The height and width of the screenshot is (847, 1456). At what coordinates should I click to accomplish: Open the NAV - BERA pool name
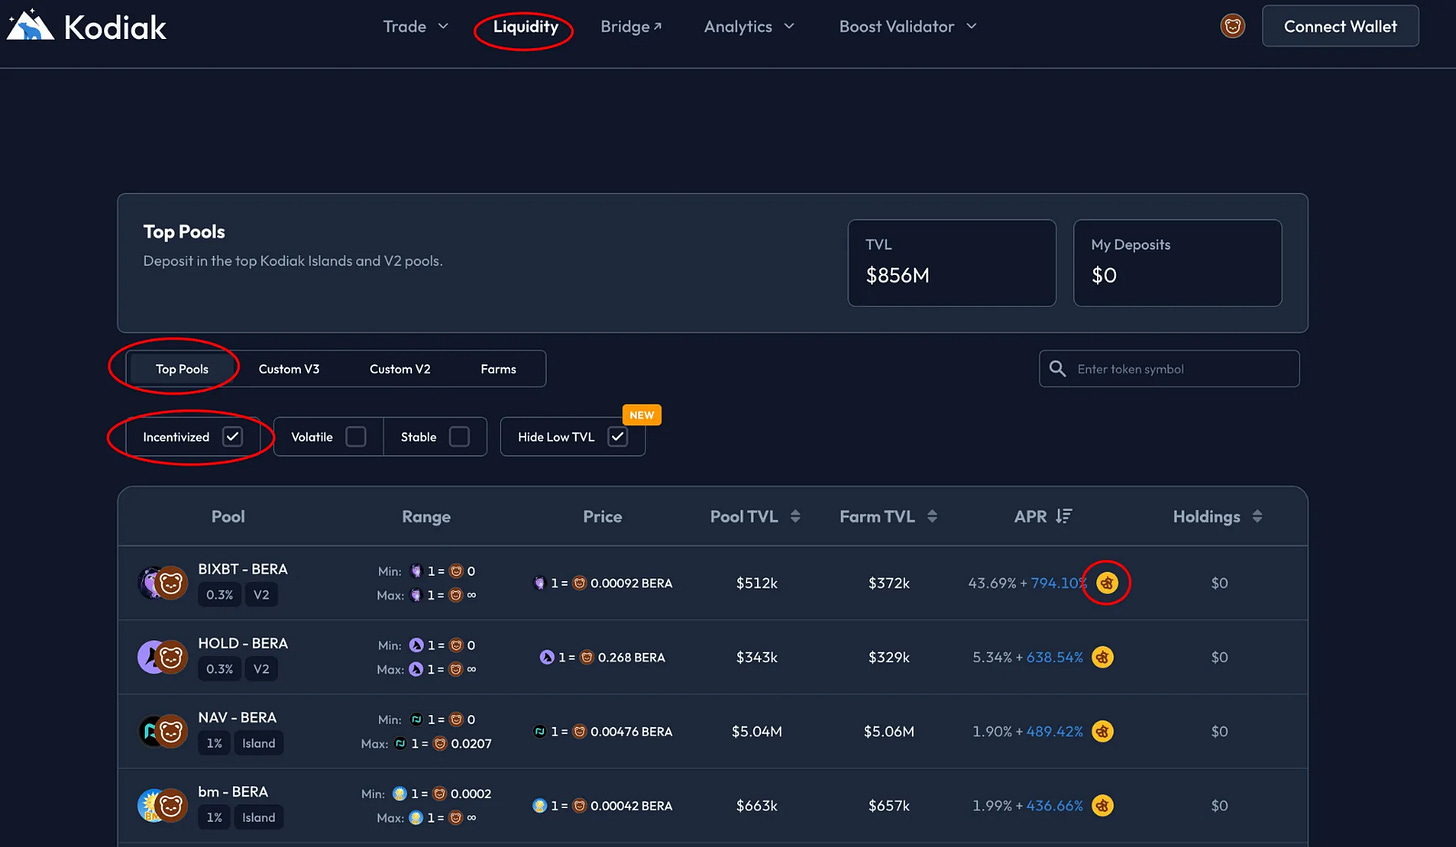coord(237,717)
